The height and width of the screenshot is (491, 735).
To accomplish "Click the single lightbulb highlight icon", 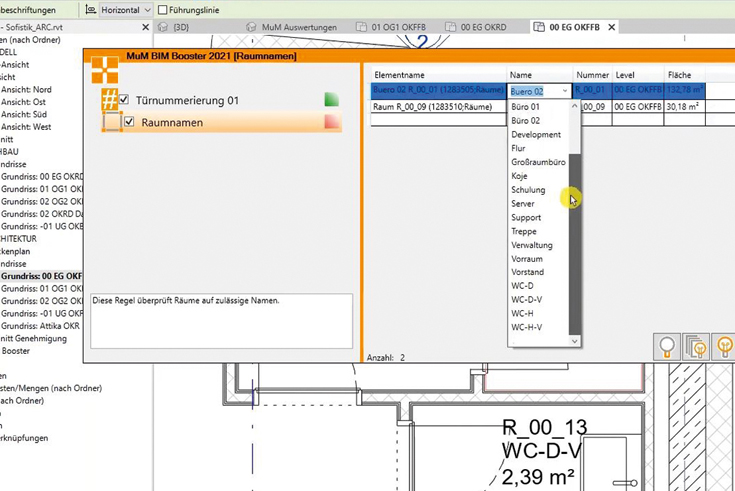I will (667, 347).
